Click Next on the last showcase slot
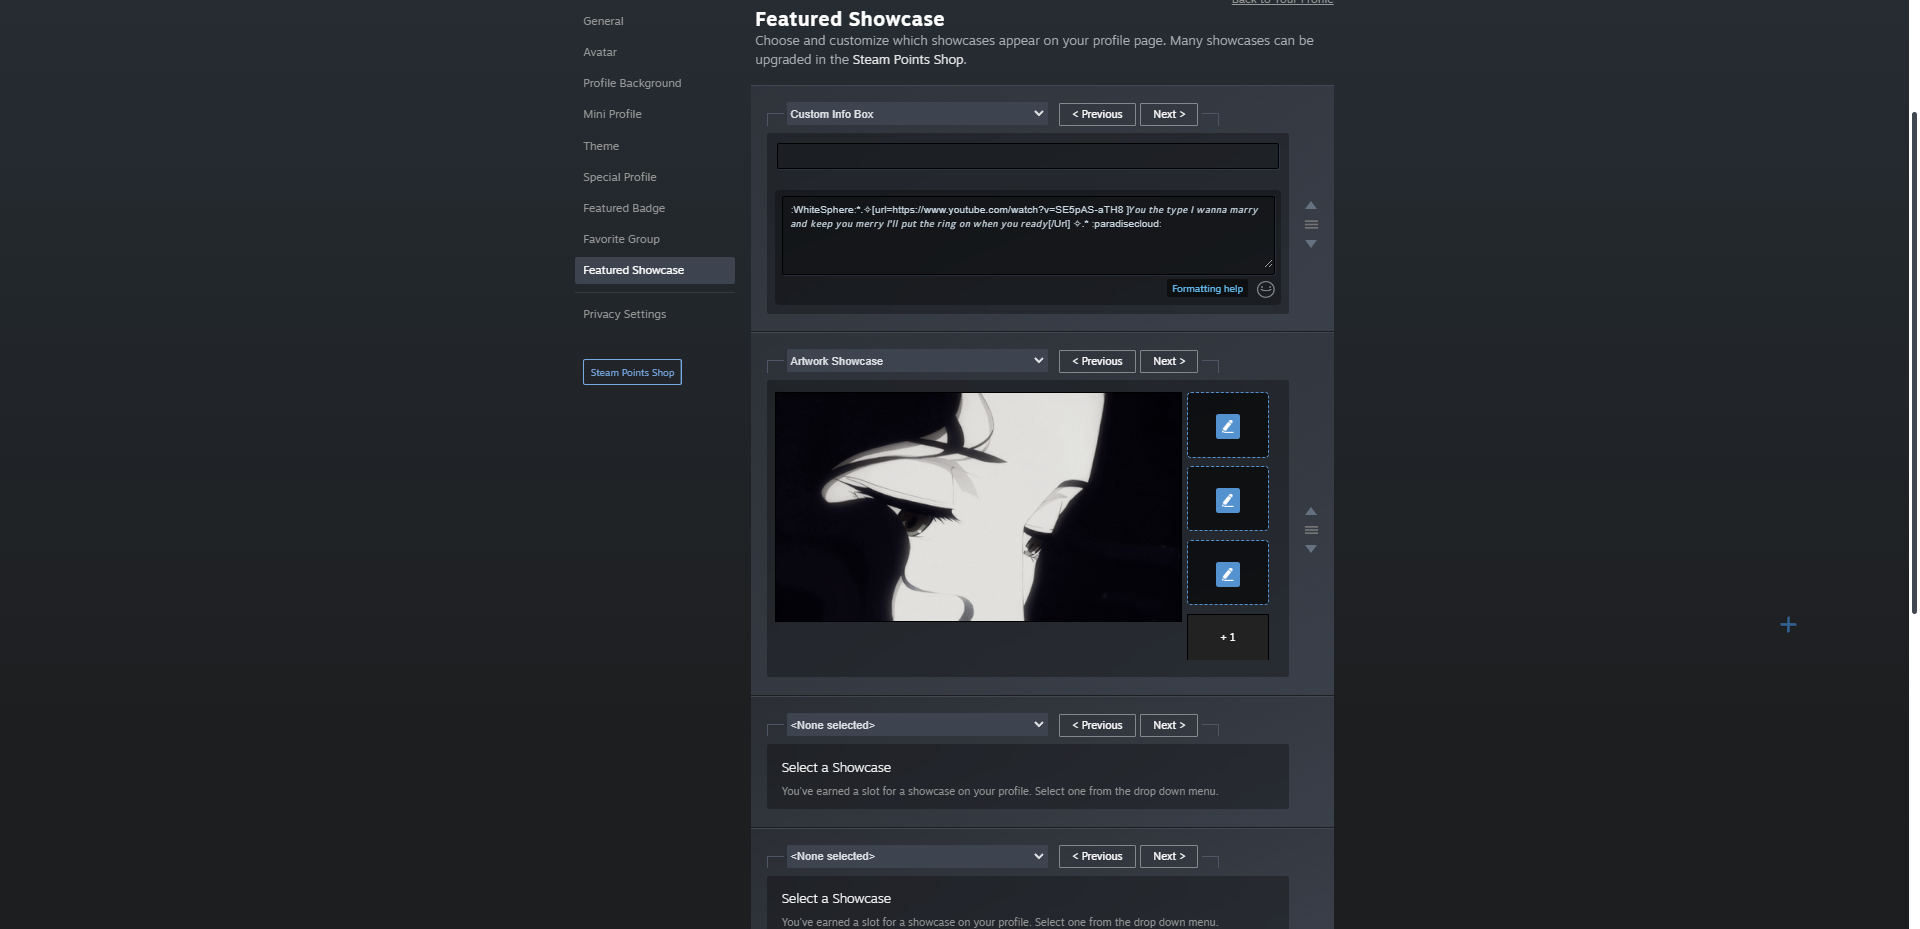1920x929 pixels. [1168, 856]
